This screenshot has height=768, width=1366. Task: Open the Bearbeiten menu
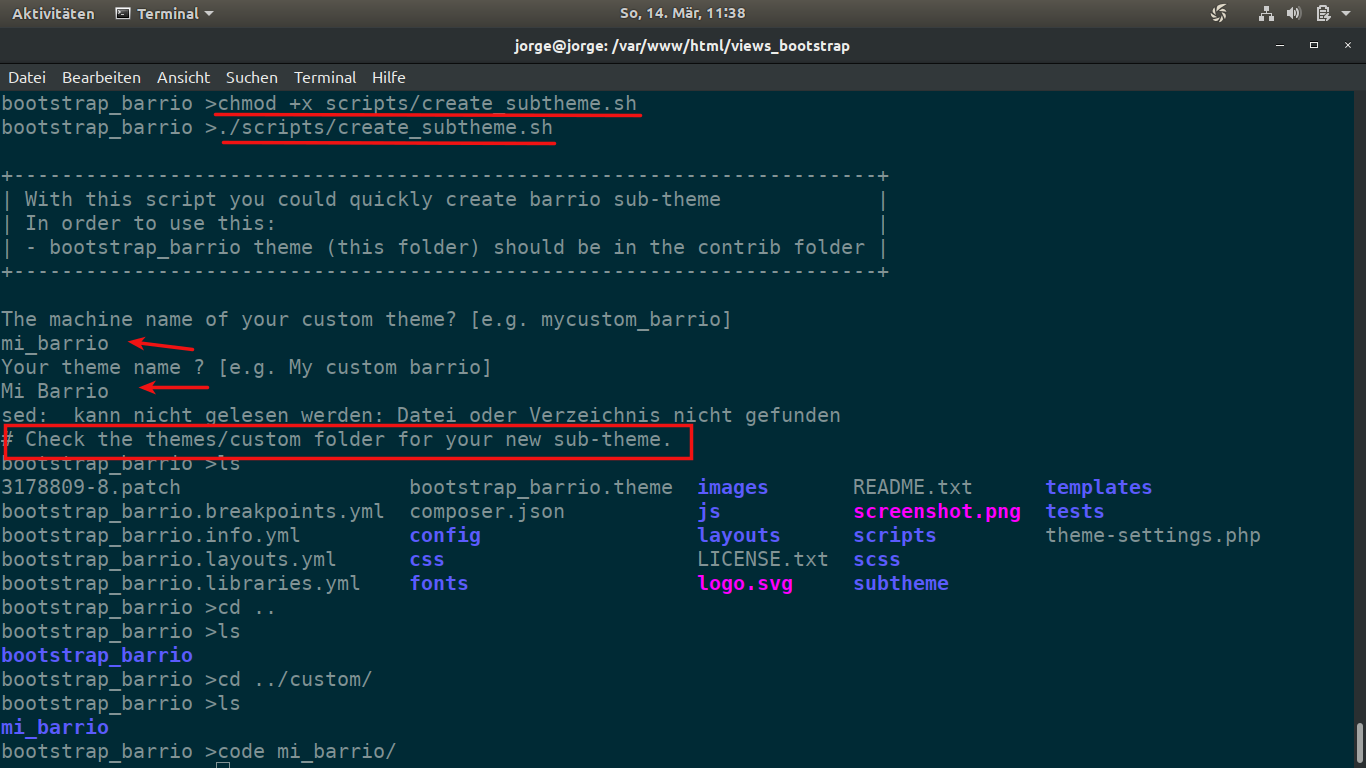[101, 77]
